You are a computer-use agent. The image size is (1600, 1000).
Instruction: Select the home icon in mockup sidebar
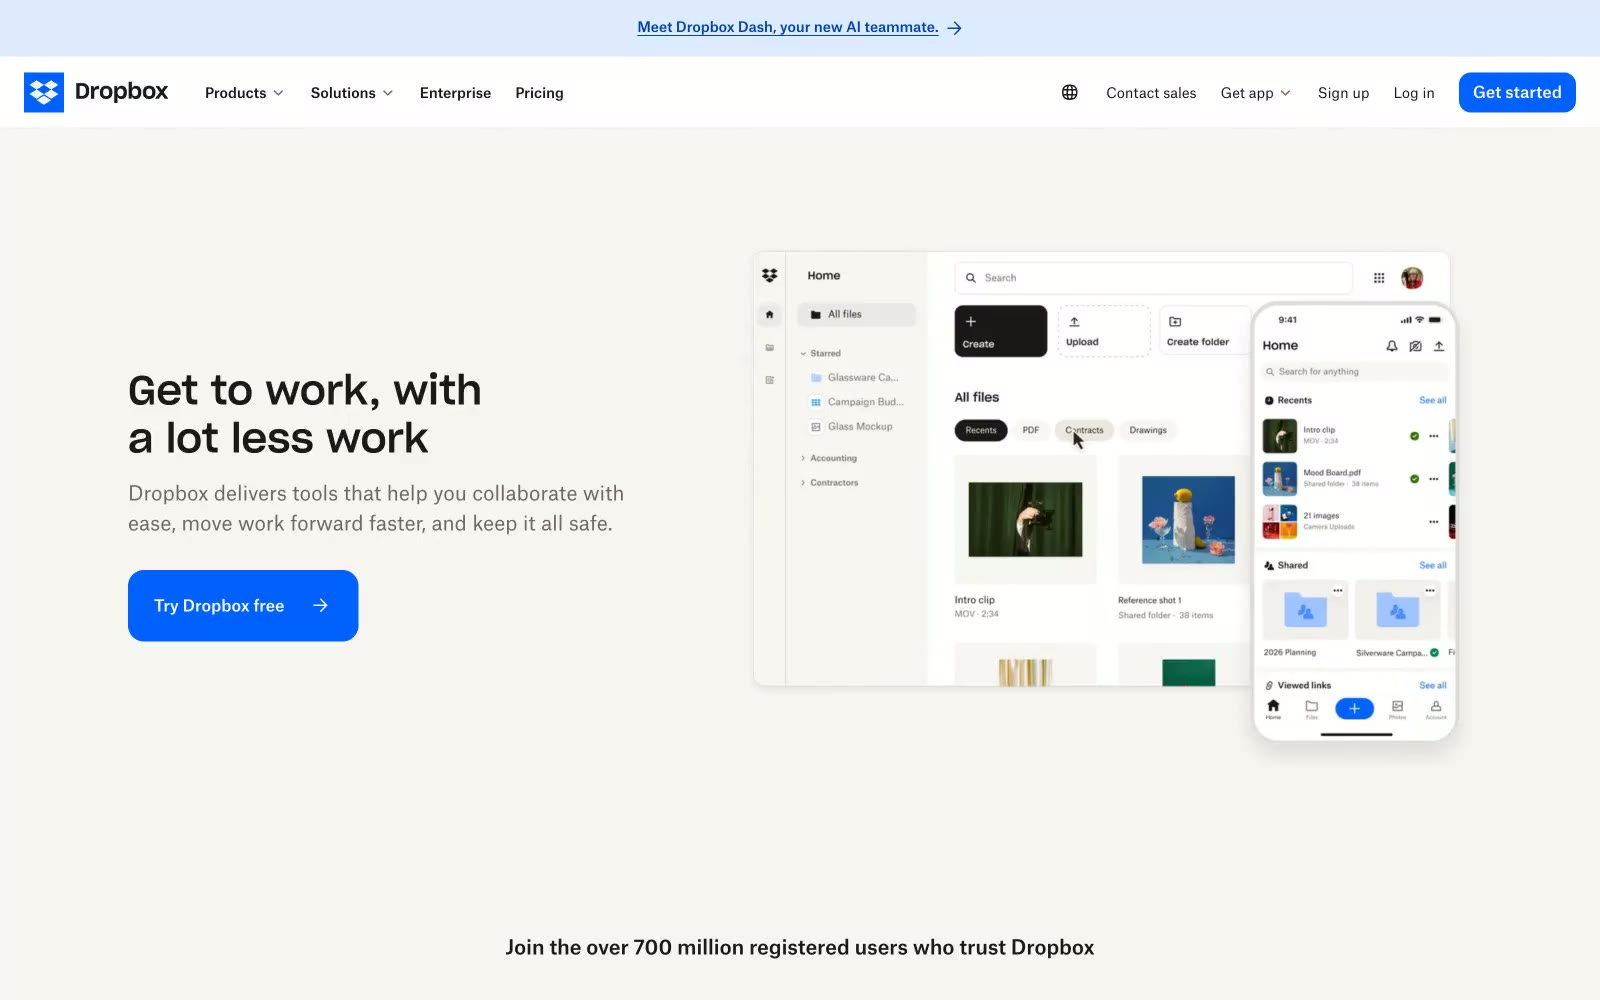click(769, 314)
